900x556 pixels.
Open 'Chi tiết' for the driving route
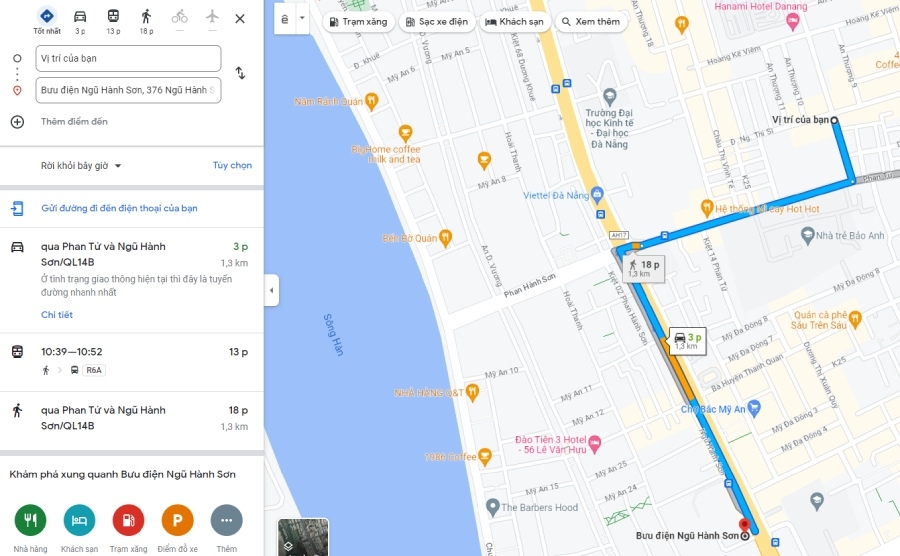[57, 314]
